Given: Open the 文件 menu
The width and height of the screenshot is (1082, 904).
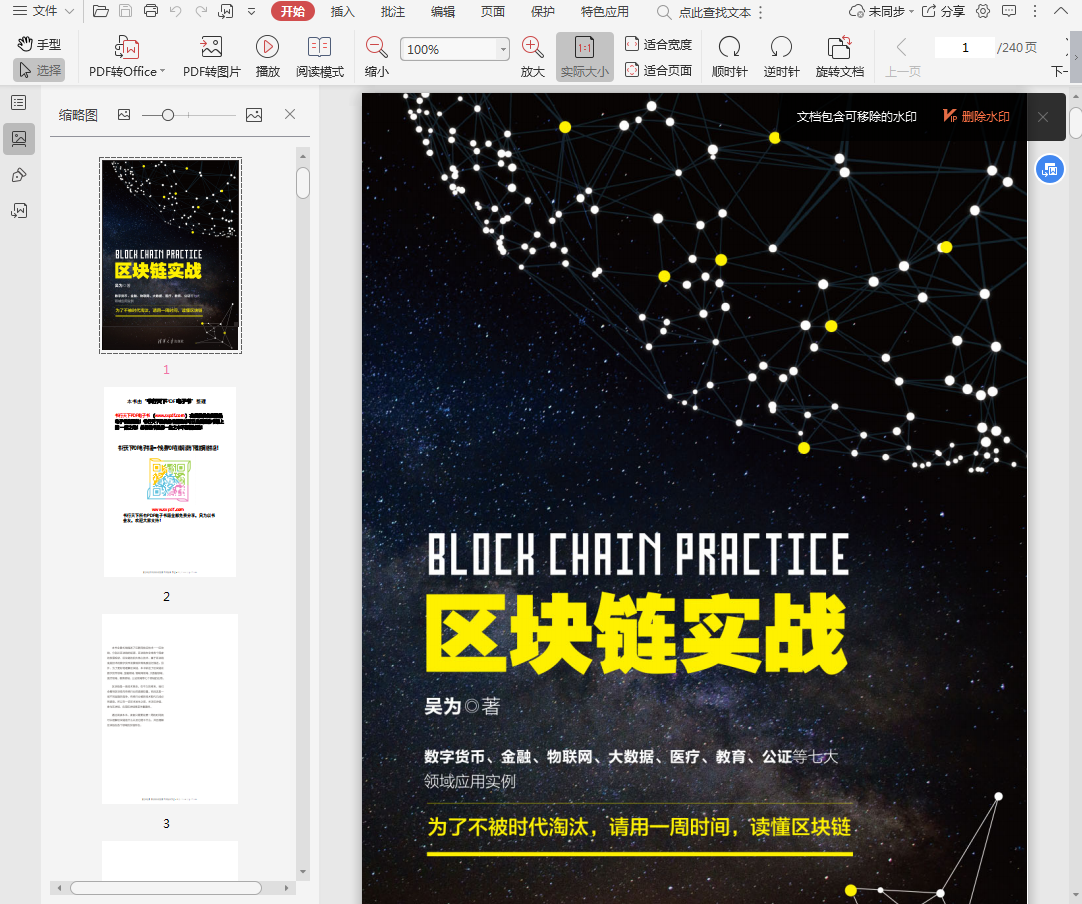Looking at the screenshot, I should pyautogui.click(x=36, y=11).
